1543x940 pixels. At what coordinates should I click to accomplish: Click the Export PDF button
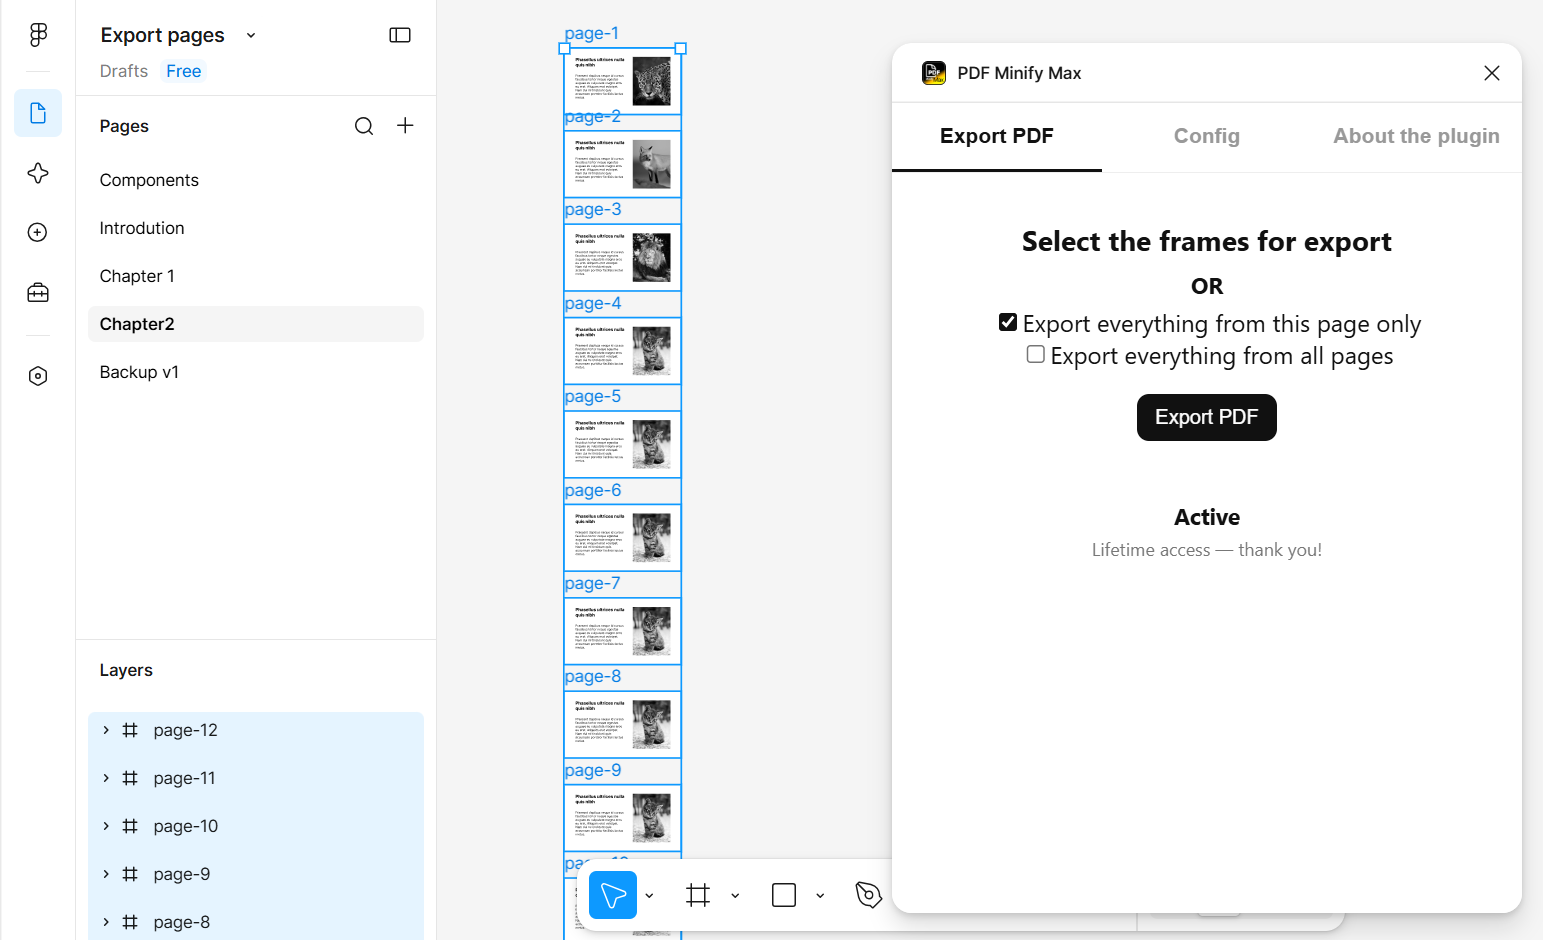point(1206,417)
